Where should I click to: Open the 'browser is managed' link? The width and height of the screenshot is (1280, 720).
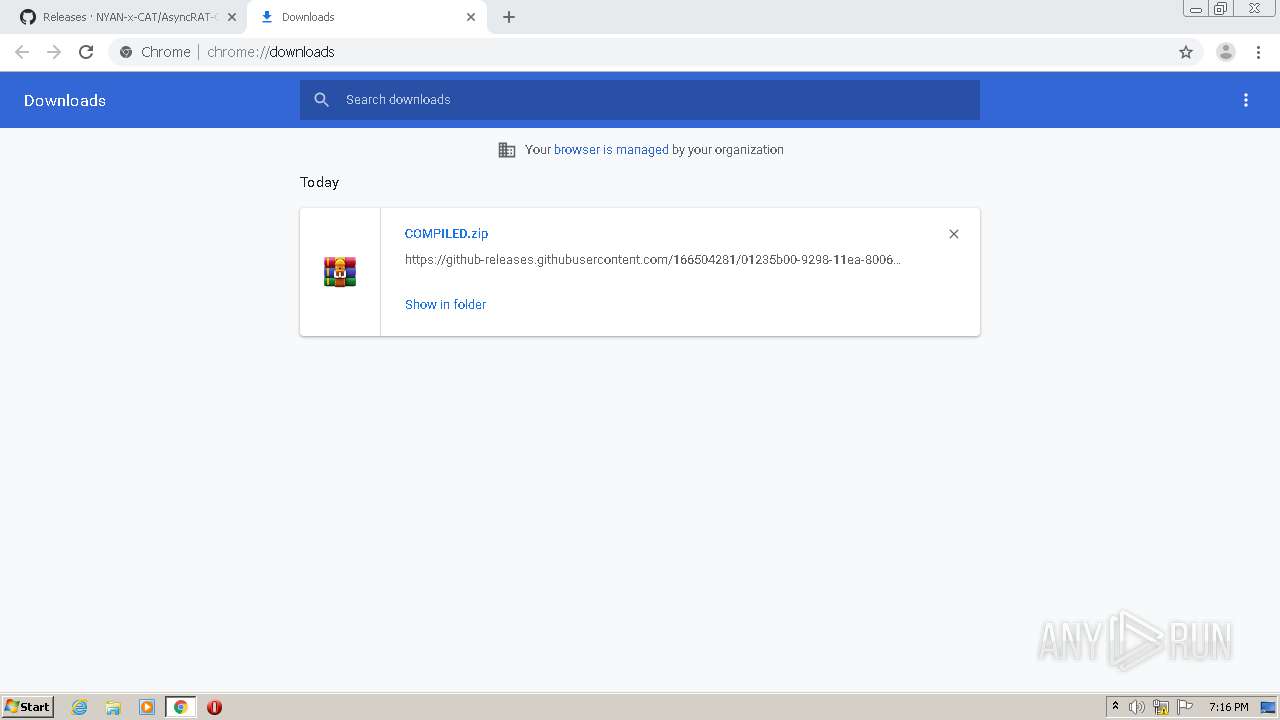611,150
